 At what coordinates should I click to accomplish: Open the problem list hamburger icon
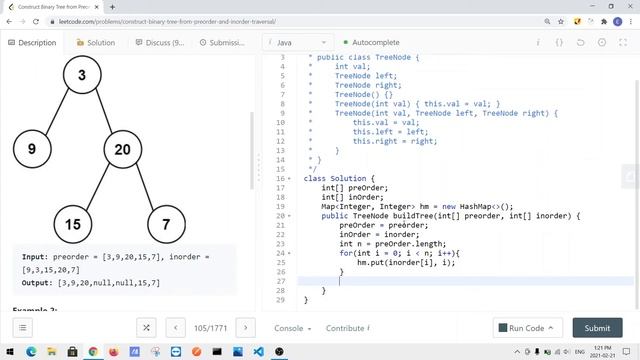pyautogui.click(x=22, y=328)
